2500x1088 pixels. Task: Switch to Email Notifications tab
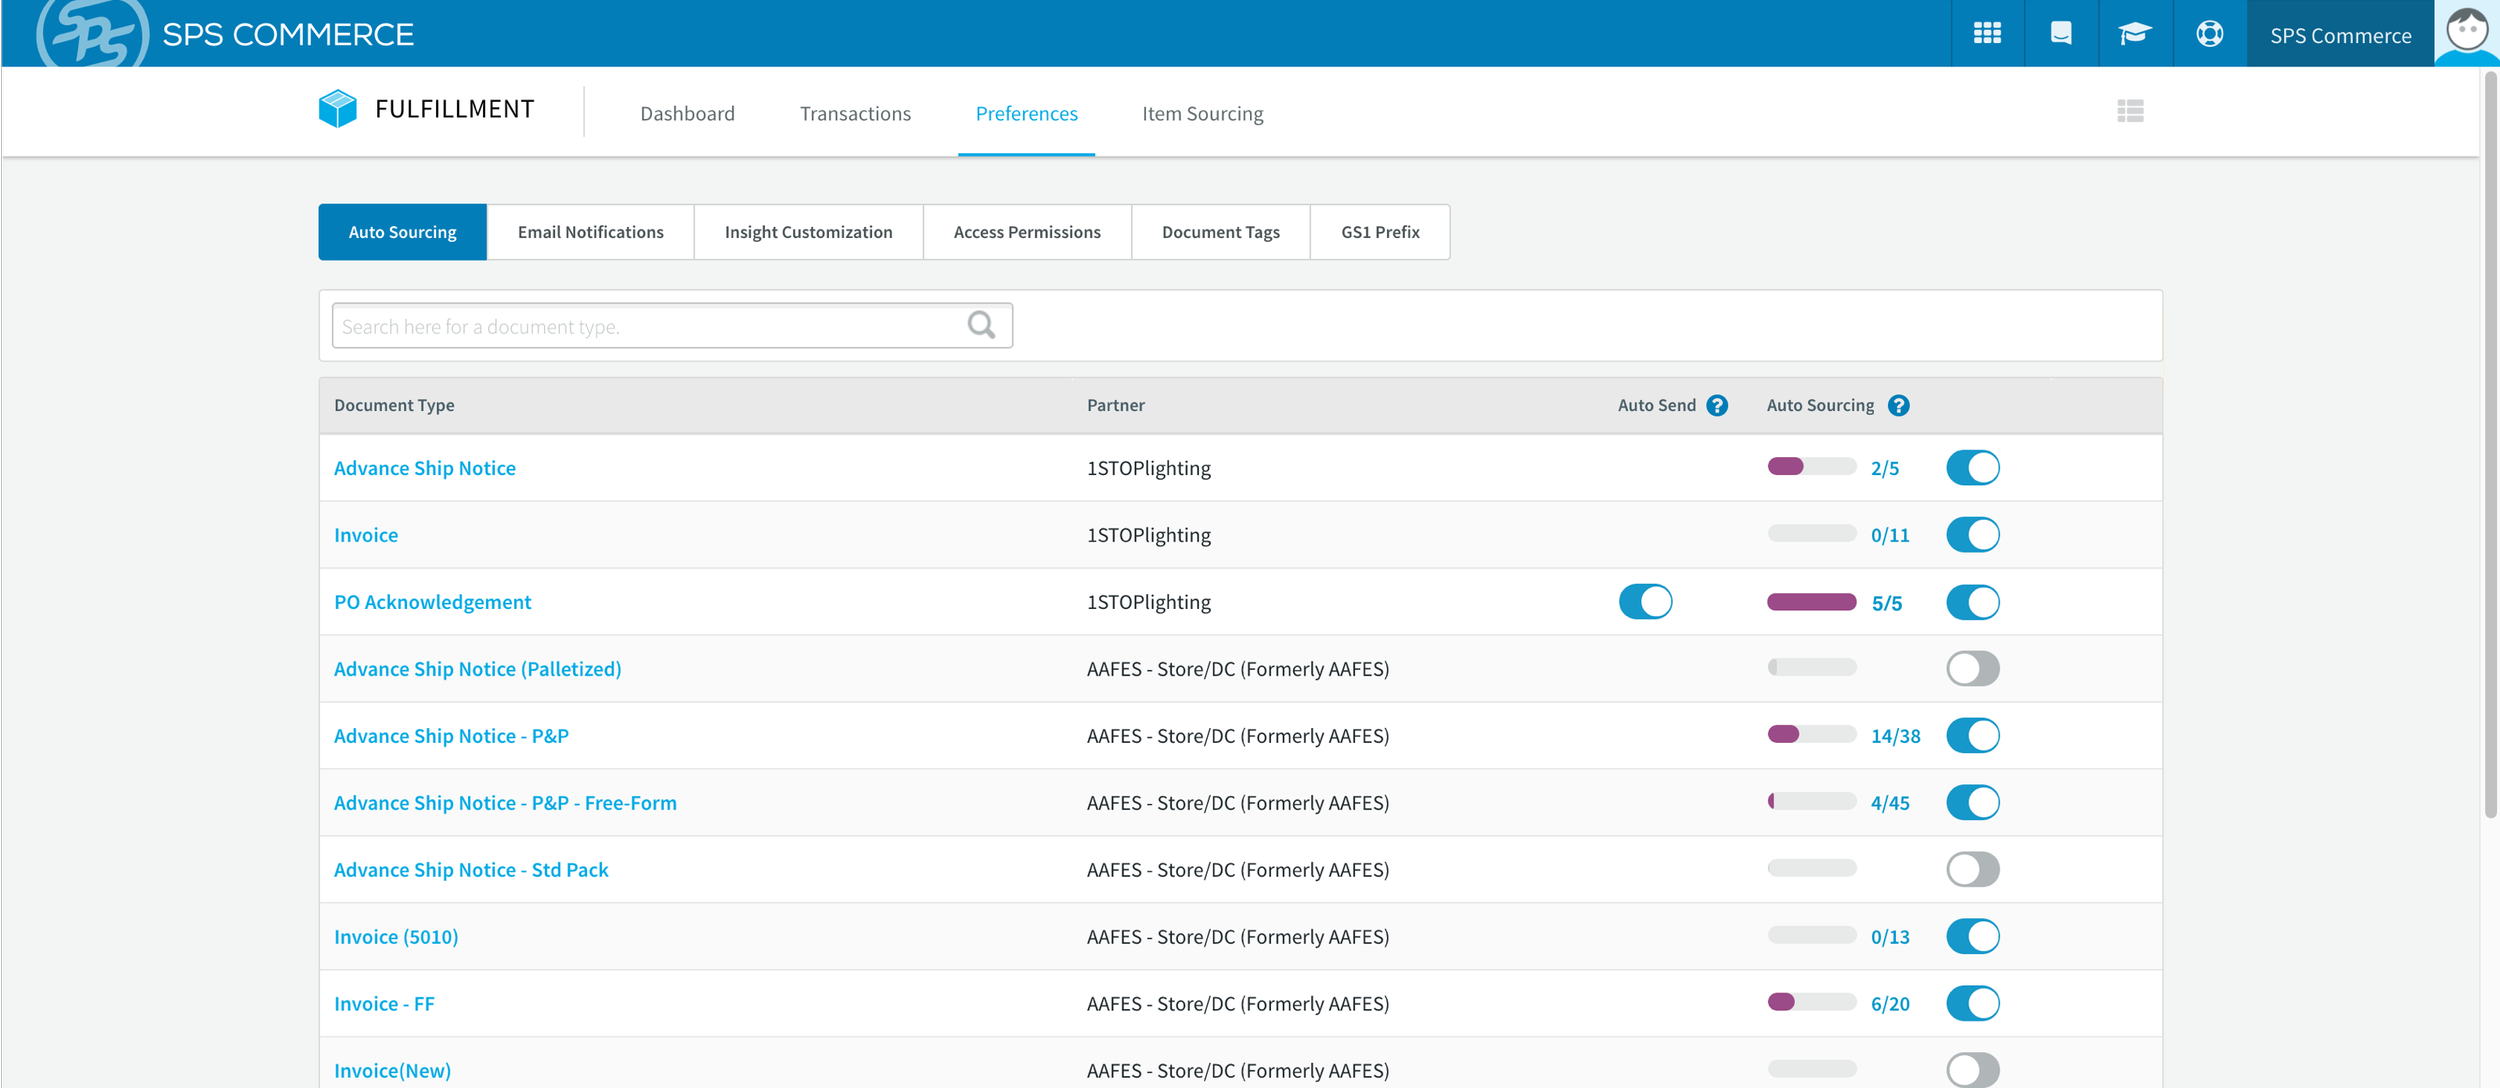point(590,232)
